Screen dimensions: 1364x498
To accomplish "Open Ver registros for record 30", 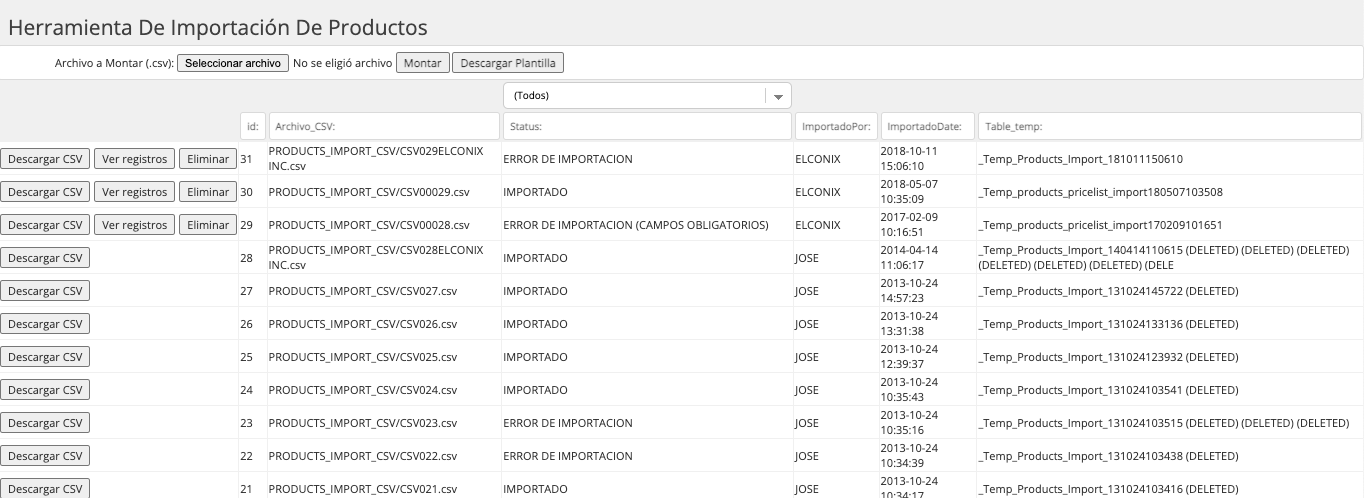I will tap(135, 192).
